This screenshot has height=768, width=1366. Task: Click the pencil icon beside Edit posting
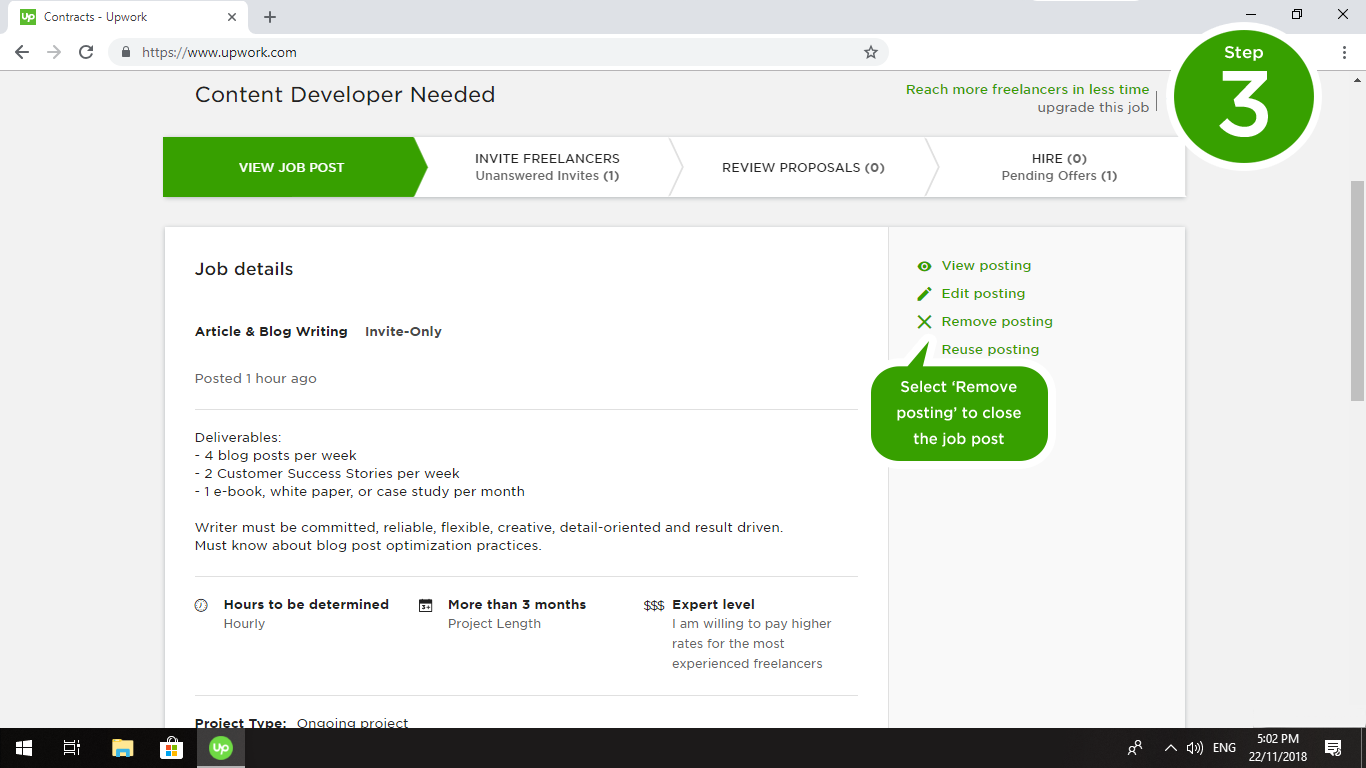pos(924,294)
